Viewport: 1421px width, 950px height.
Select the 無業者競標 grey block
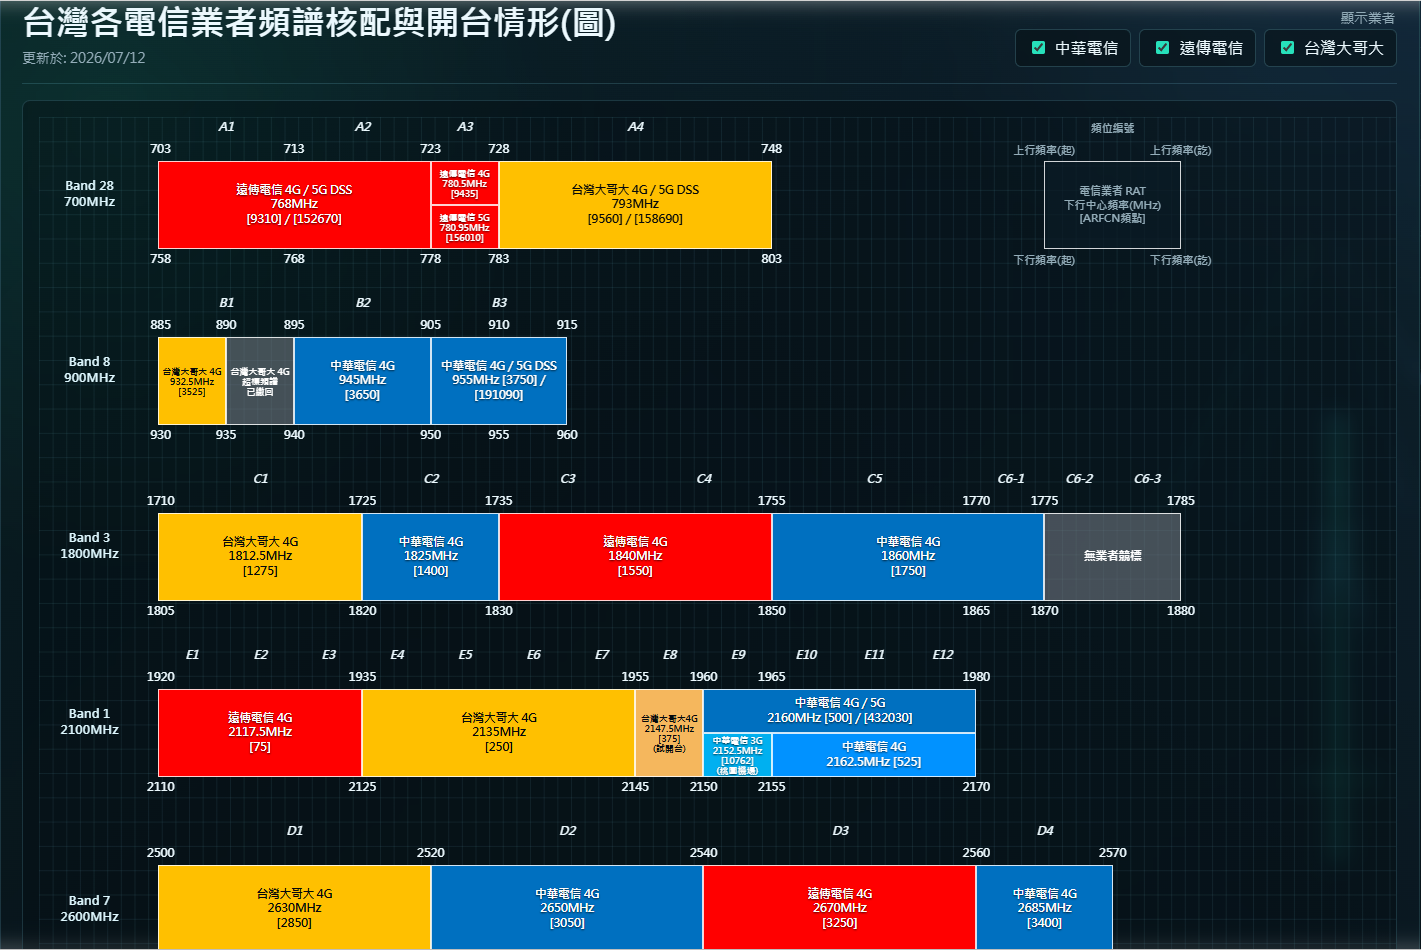pyautogui.click(x=1112, y=557)
